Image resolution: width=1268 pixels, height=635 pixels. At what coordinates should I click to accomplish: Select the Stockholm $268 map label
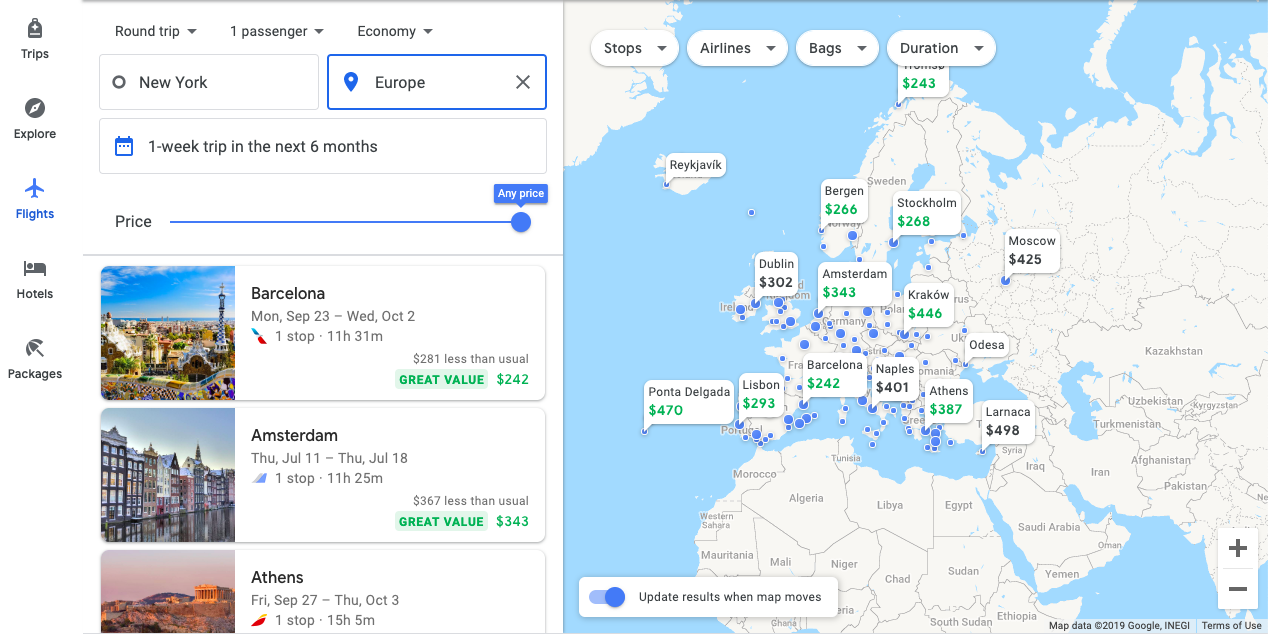[x=927, y=212]
